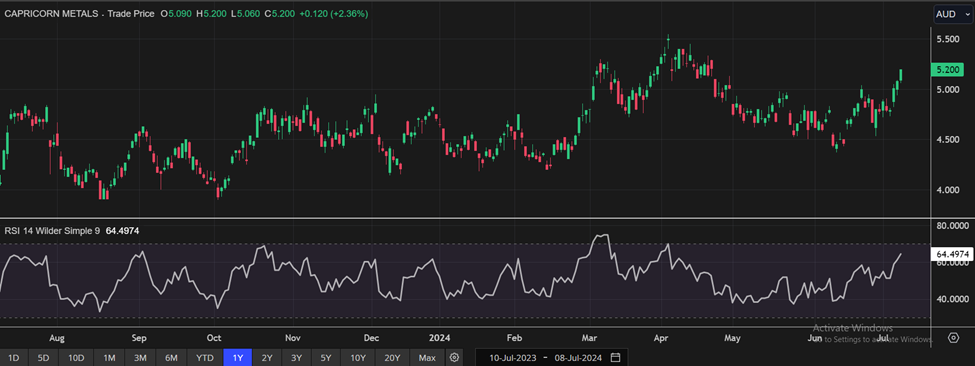The height and width of the screenshot is (366, 975).
Task: Click the 80.0000 RSI axis label
Action: 952,226
